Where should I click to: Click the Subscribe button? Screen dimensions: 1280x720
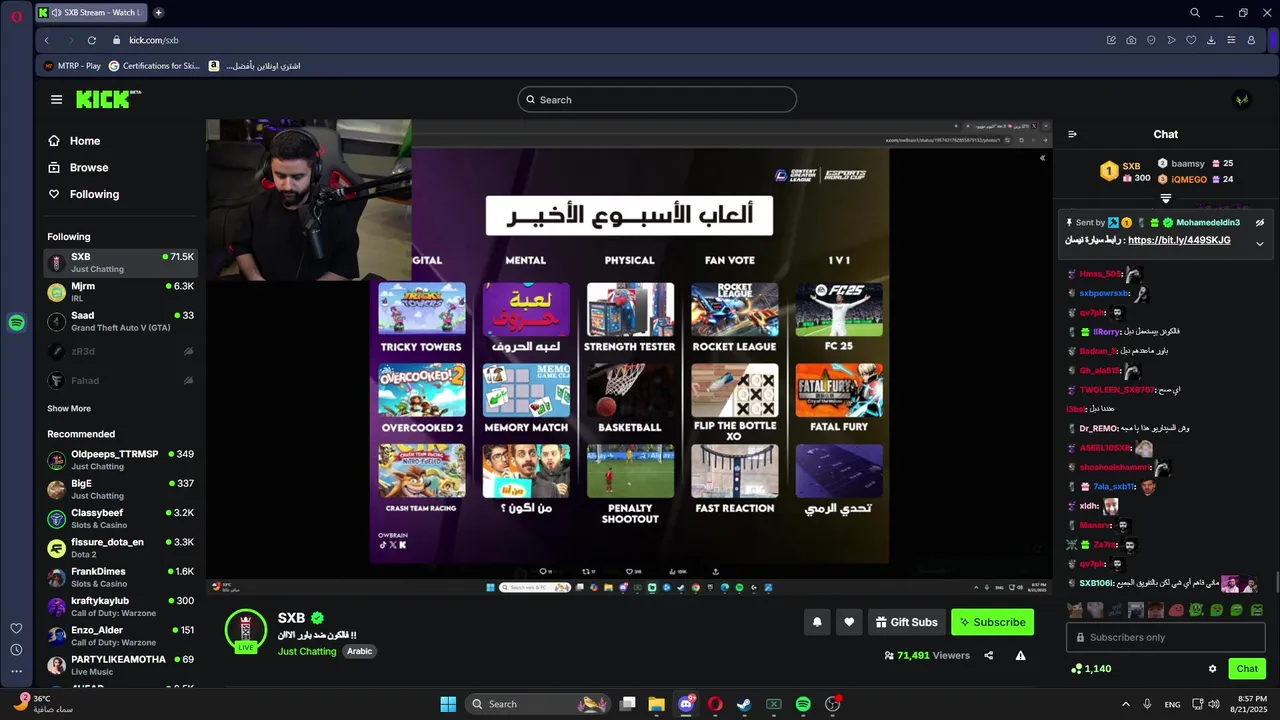pos(992,622)
